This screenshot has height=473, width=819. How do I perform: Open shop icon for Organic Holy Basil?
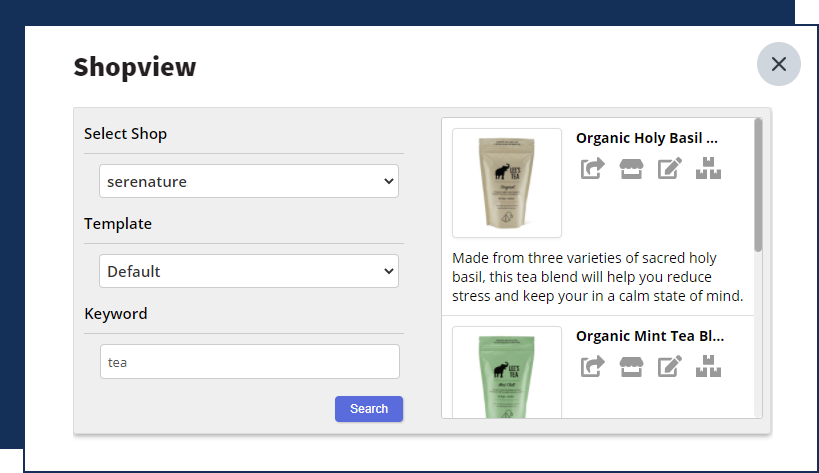[631, 168]
